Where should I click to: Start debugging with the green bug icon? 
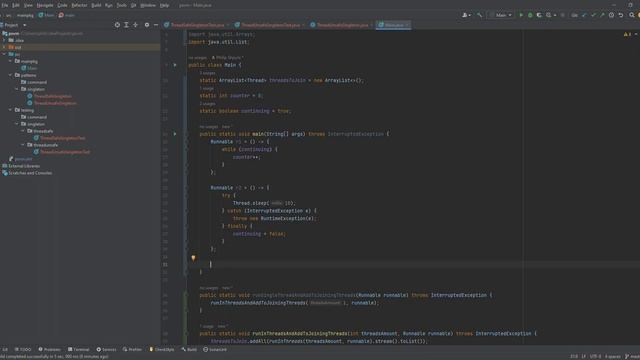point(530,15)
